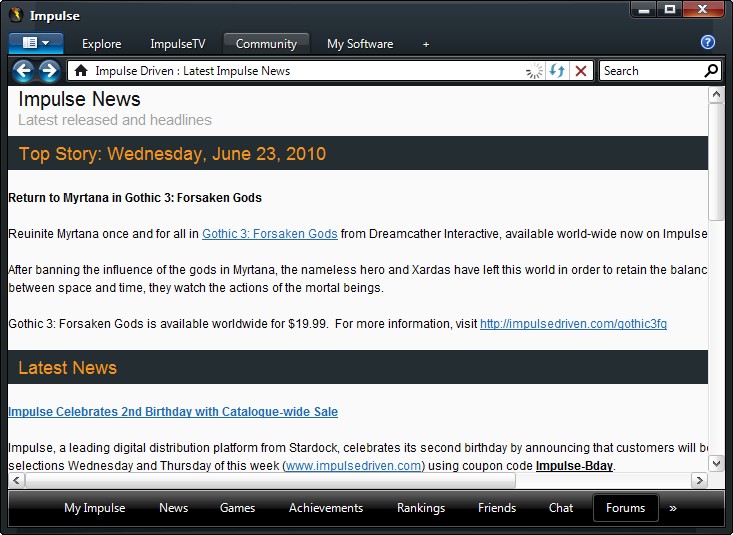Click the horizontal scrollbar right arrow

coord(699,480)
